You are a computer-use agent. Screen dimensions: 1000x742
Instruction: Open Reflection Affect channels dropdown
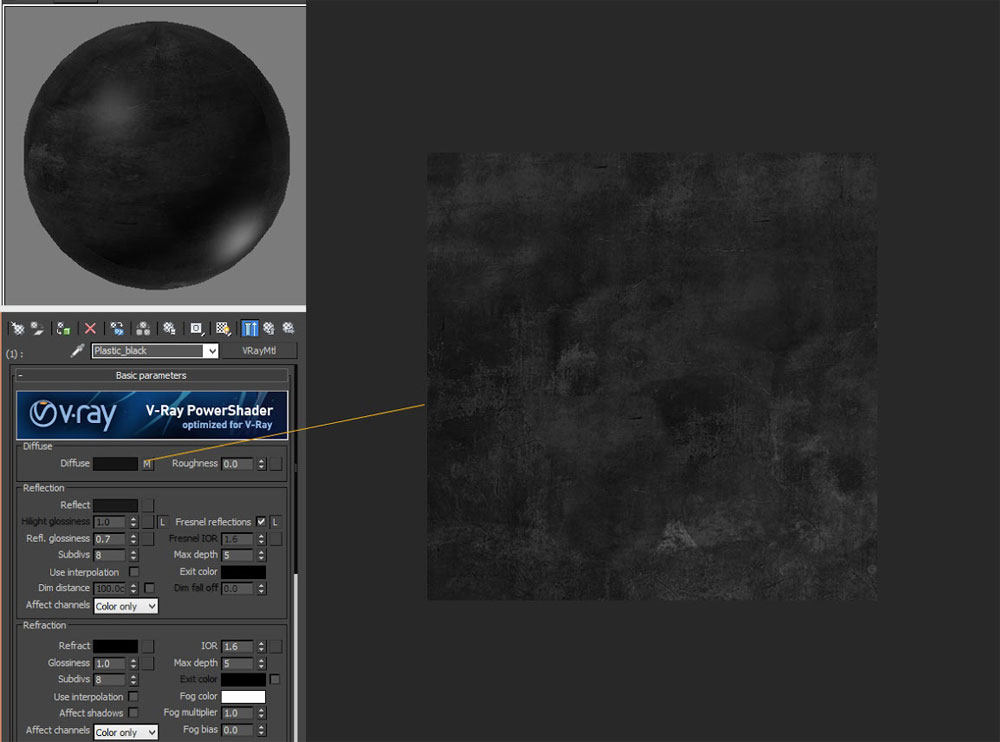pyautogui.click(x=126, y=606)
